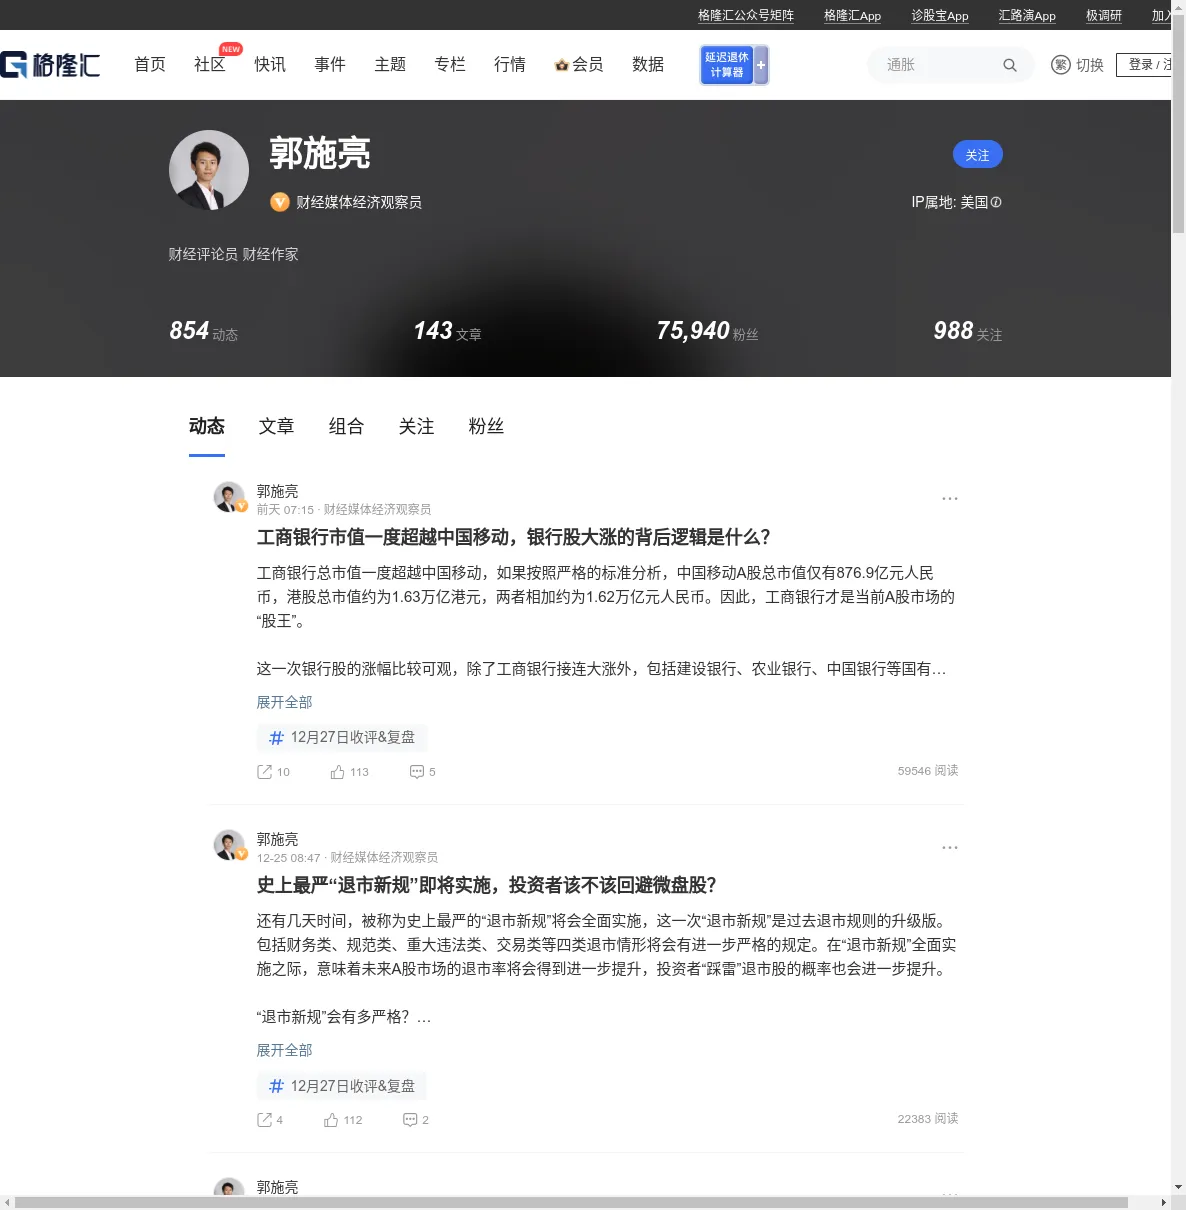Image resolution: width=1186 pixels, height=1210 pixels.
Task: Switch to the 组合 profile tab
Action: [x=347, y=426]
